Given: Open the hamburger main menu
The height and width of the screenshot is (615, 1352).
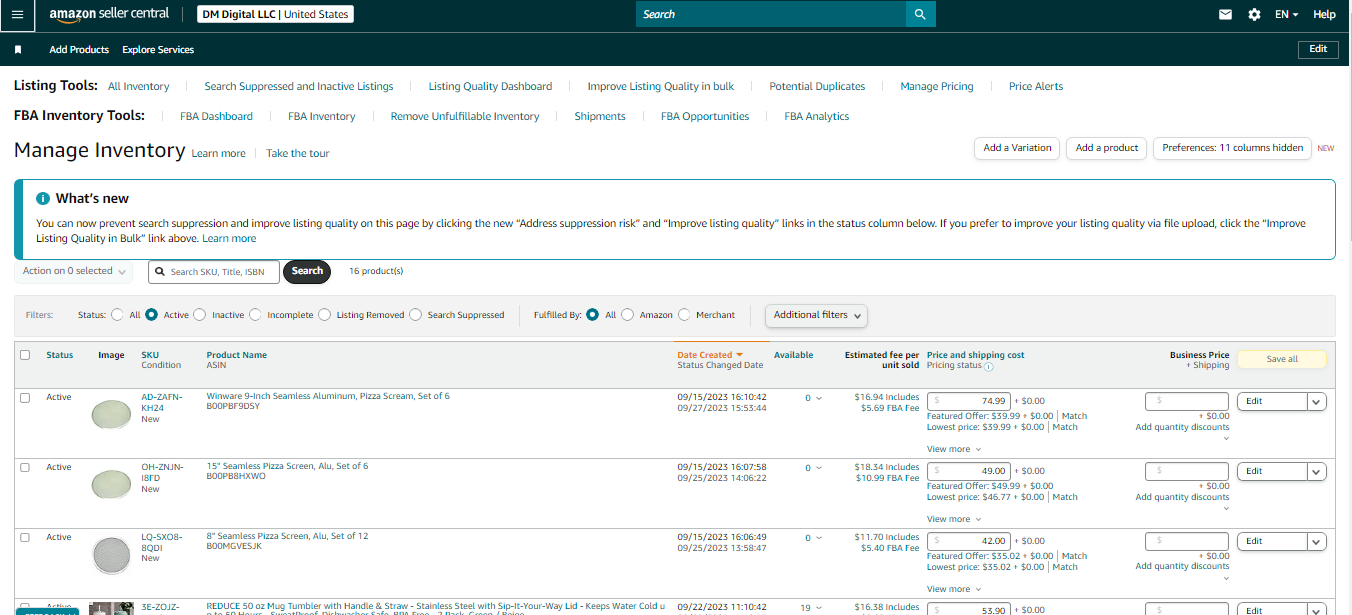Looking at the screenshot, I should click(x=17, y=15).
